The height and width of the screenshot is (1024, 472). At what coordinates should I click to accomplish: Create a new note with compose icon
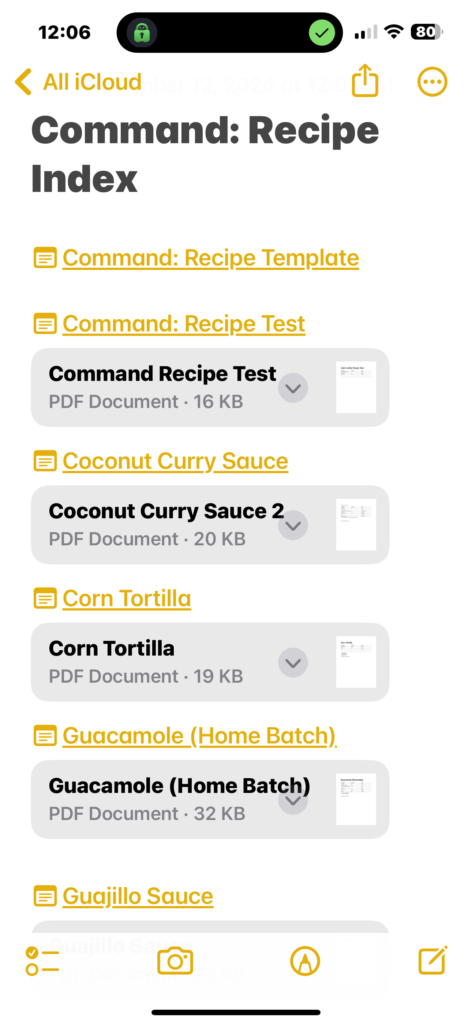coord(432,960)
